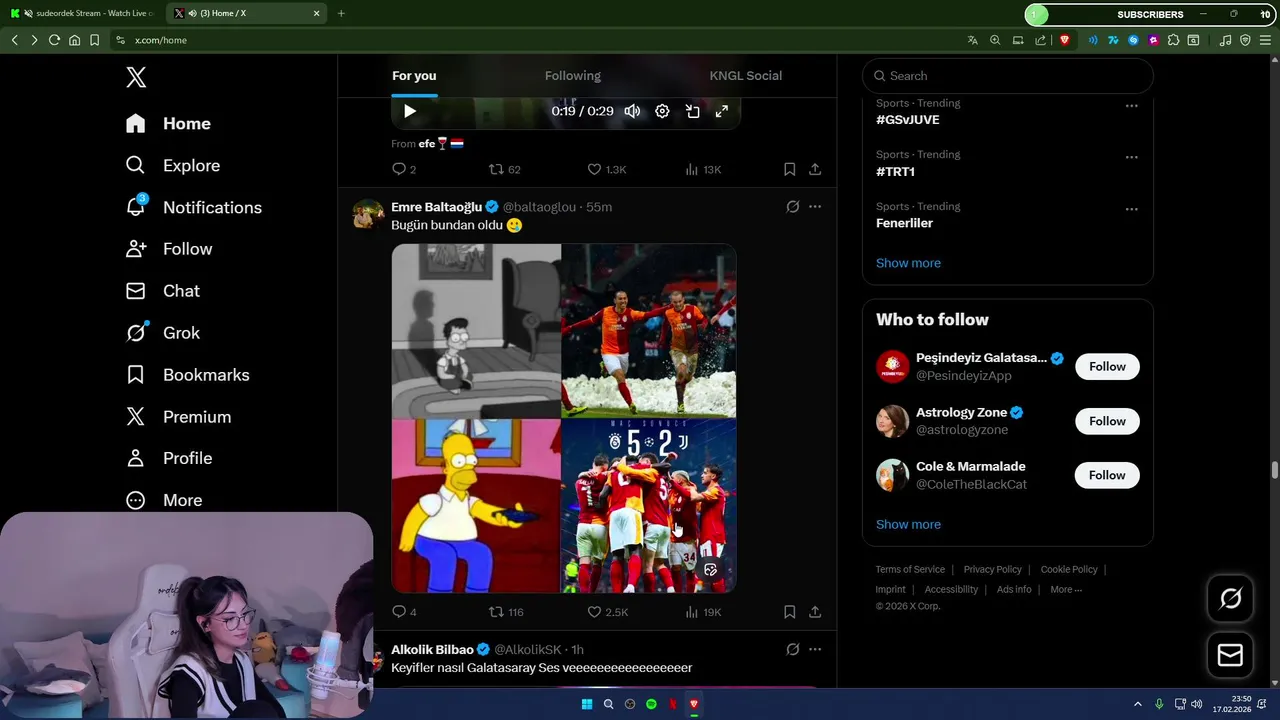Switch to the KNGL Social tab
The width and height of the screenshot is (1280, 720).
[x=746, y=76]
